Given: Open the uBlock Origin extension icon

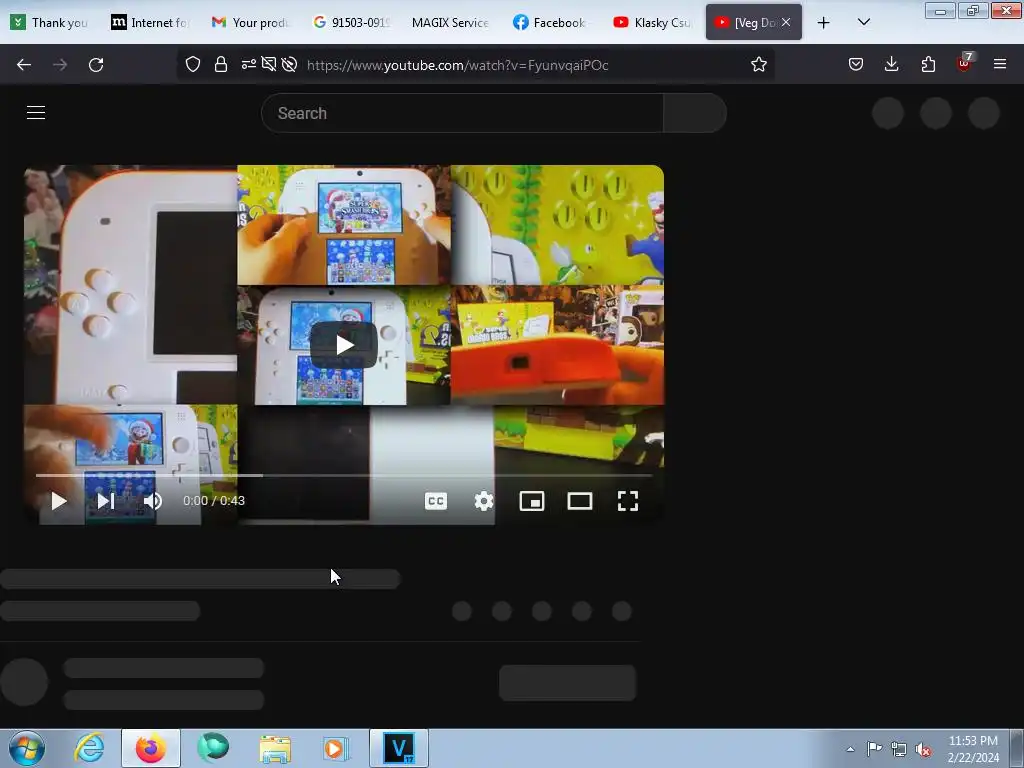Looking at the screenshot, I should [x=965, y=63].
